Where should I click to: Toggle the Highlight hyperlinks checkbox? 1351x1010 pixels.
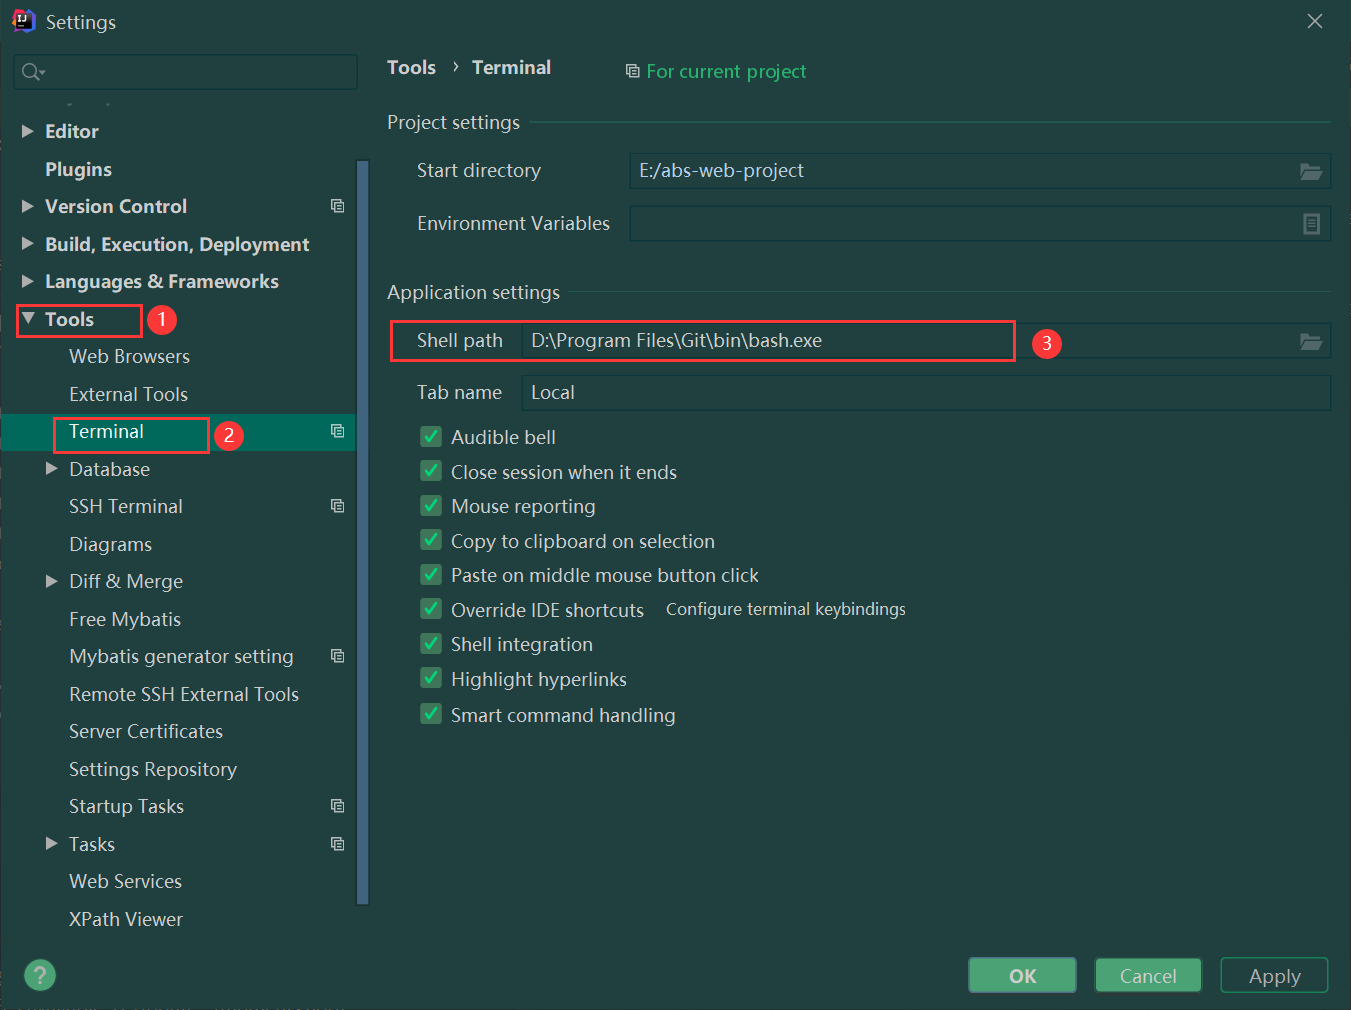pyautogui.click(x=431, y=678)
